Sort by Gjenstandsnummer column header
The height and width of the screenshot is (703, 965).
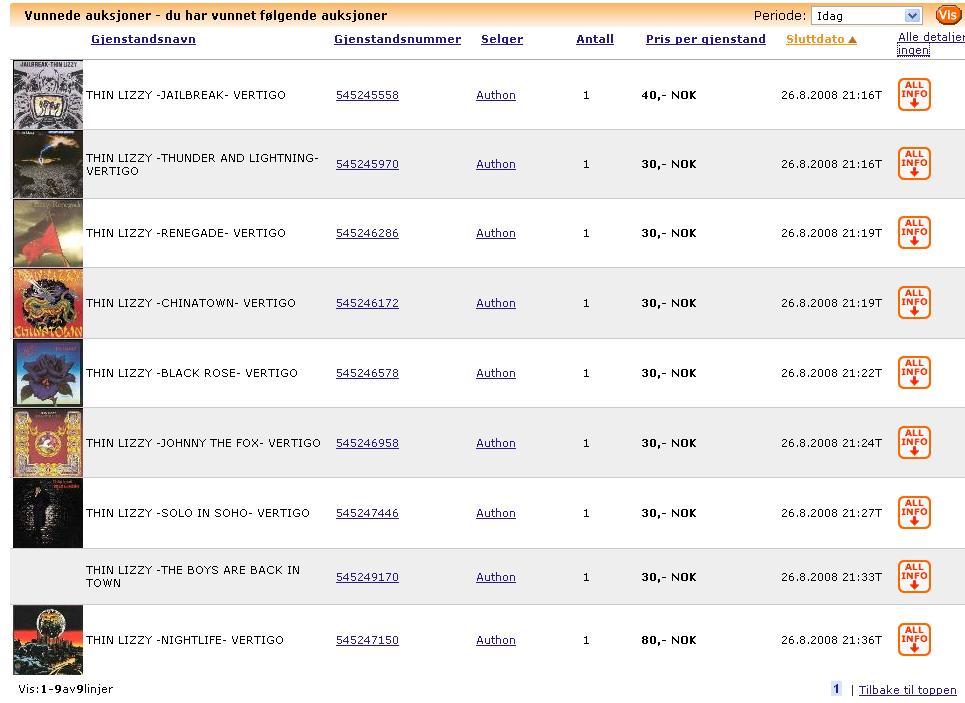click(x=398, y=39)
